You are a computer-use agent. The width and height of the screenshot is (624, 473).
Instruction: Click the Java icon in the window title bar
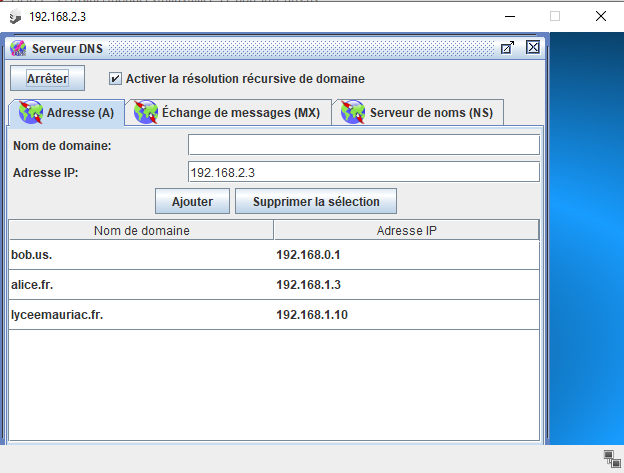(14, 16)
